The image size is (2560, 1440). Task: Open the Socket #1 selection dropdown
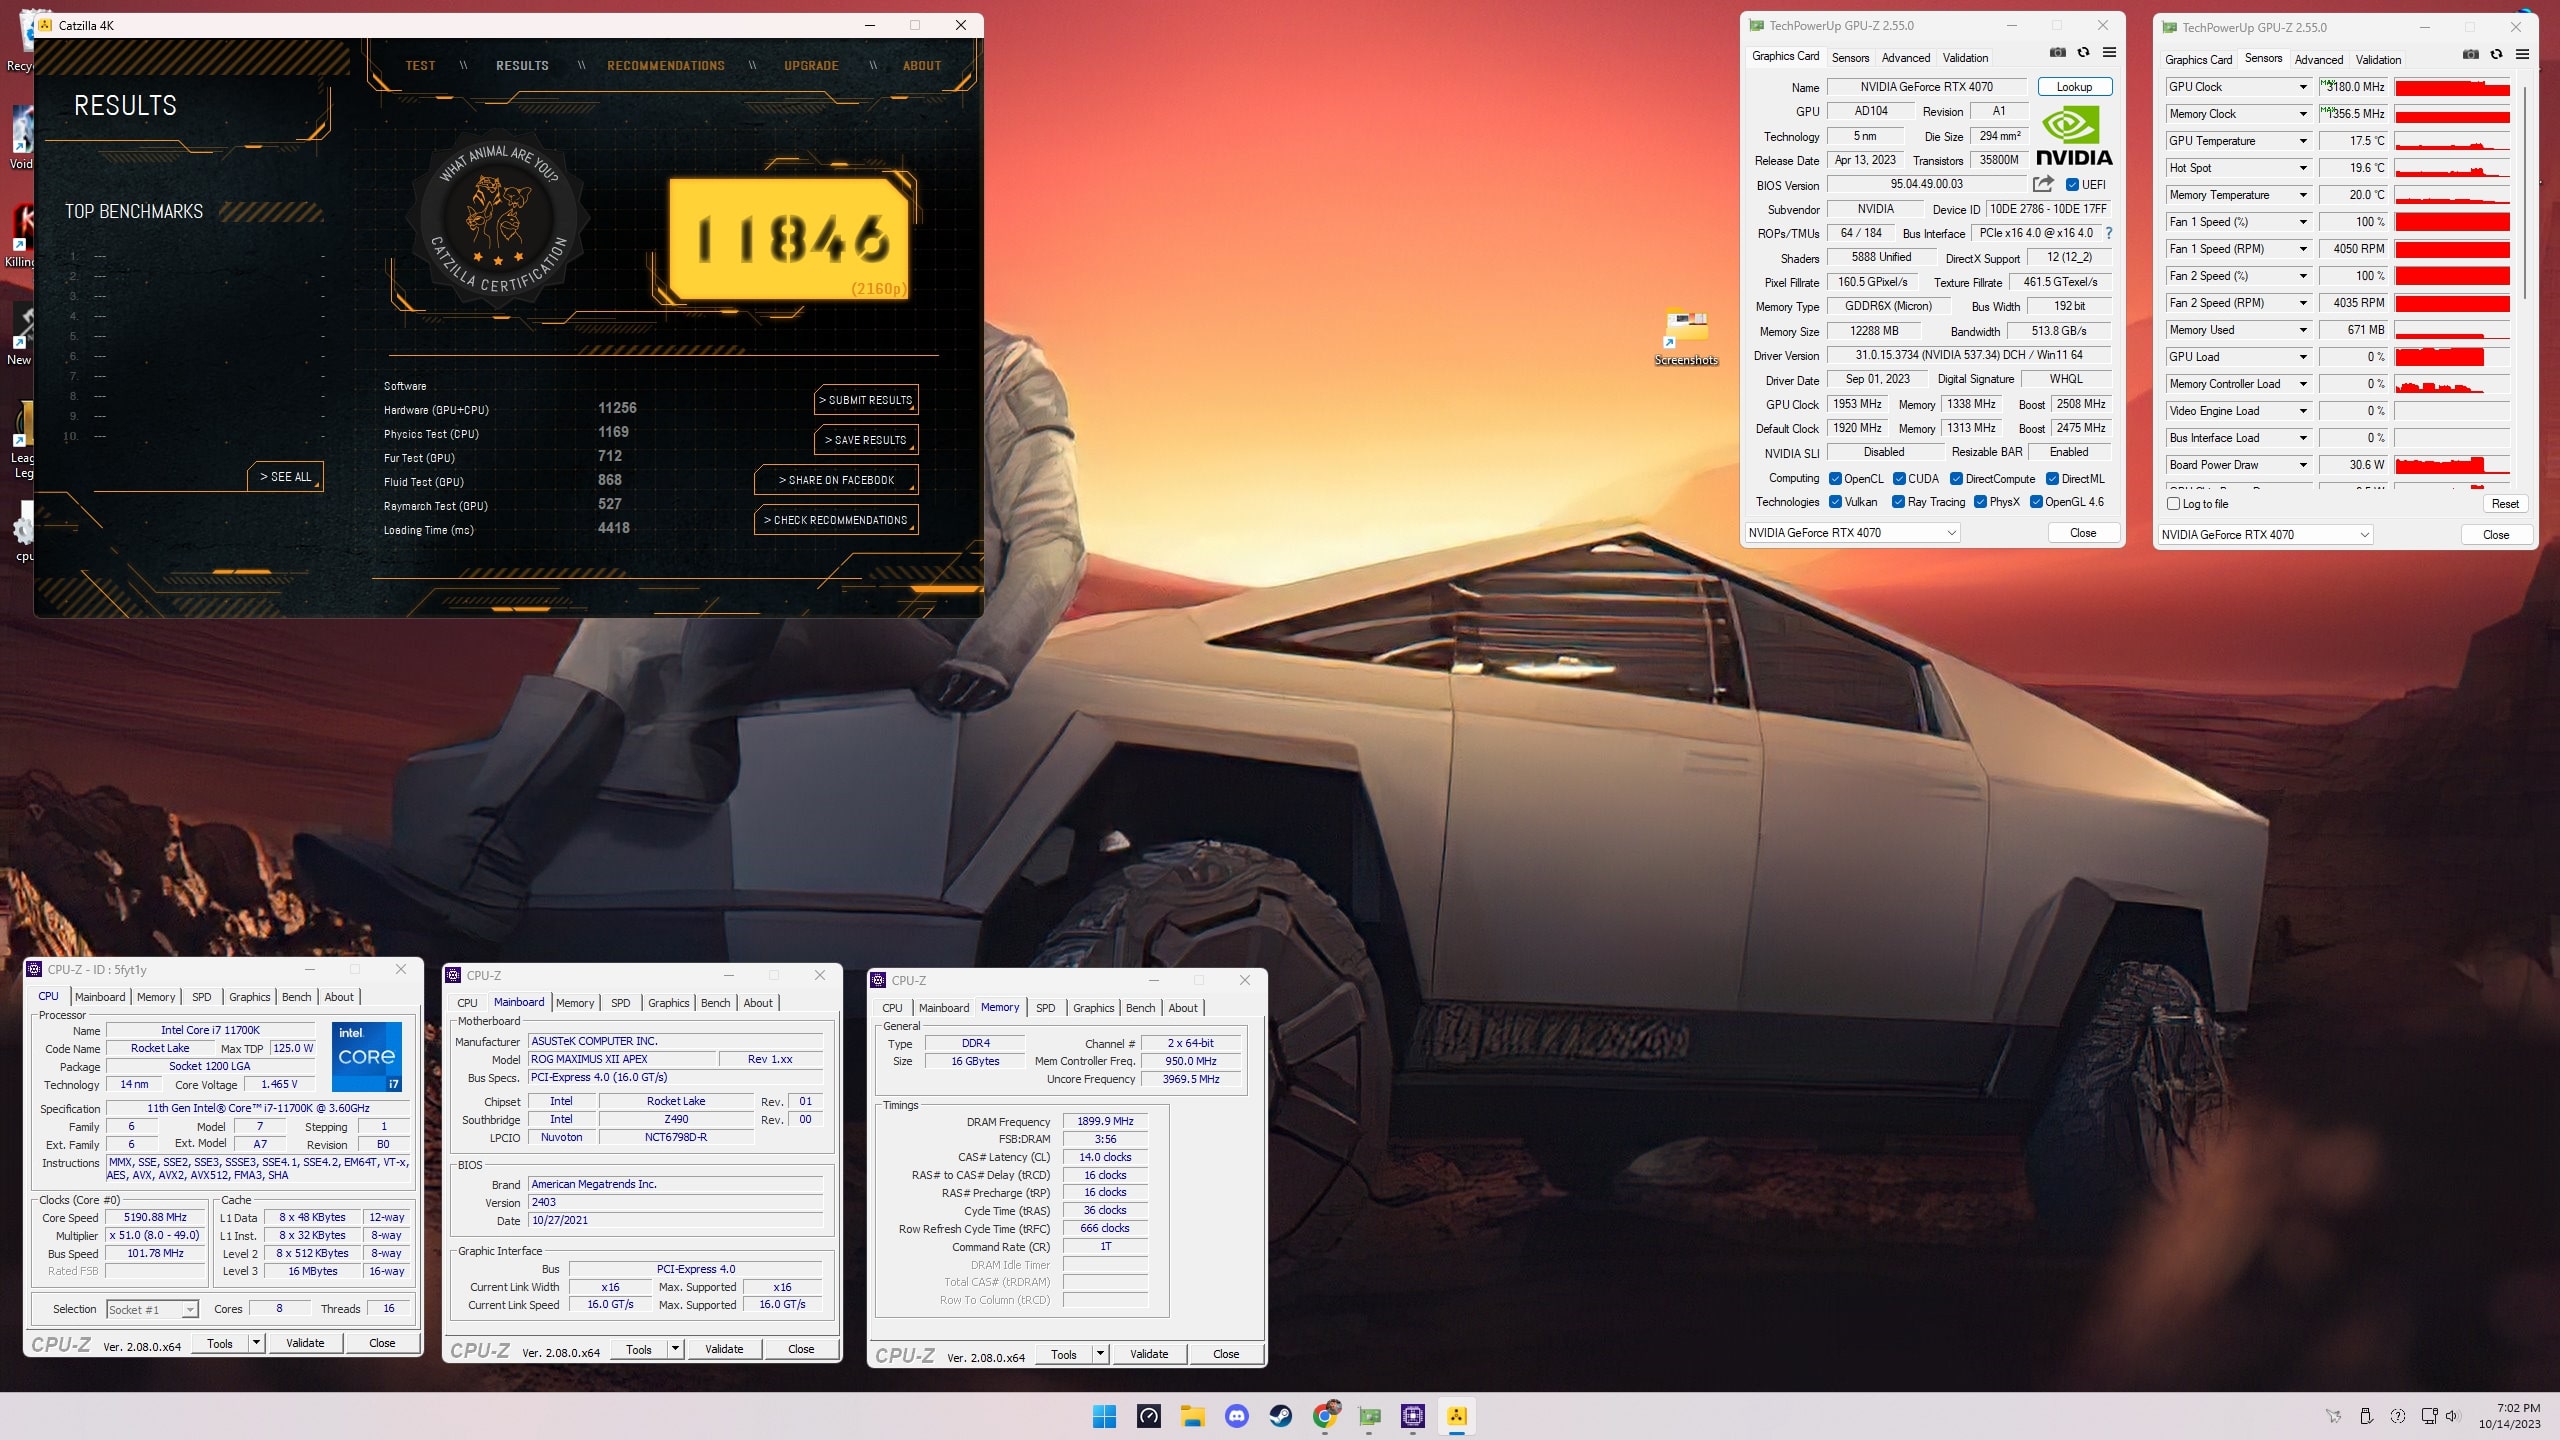coord(153,1310)
